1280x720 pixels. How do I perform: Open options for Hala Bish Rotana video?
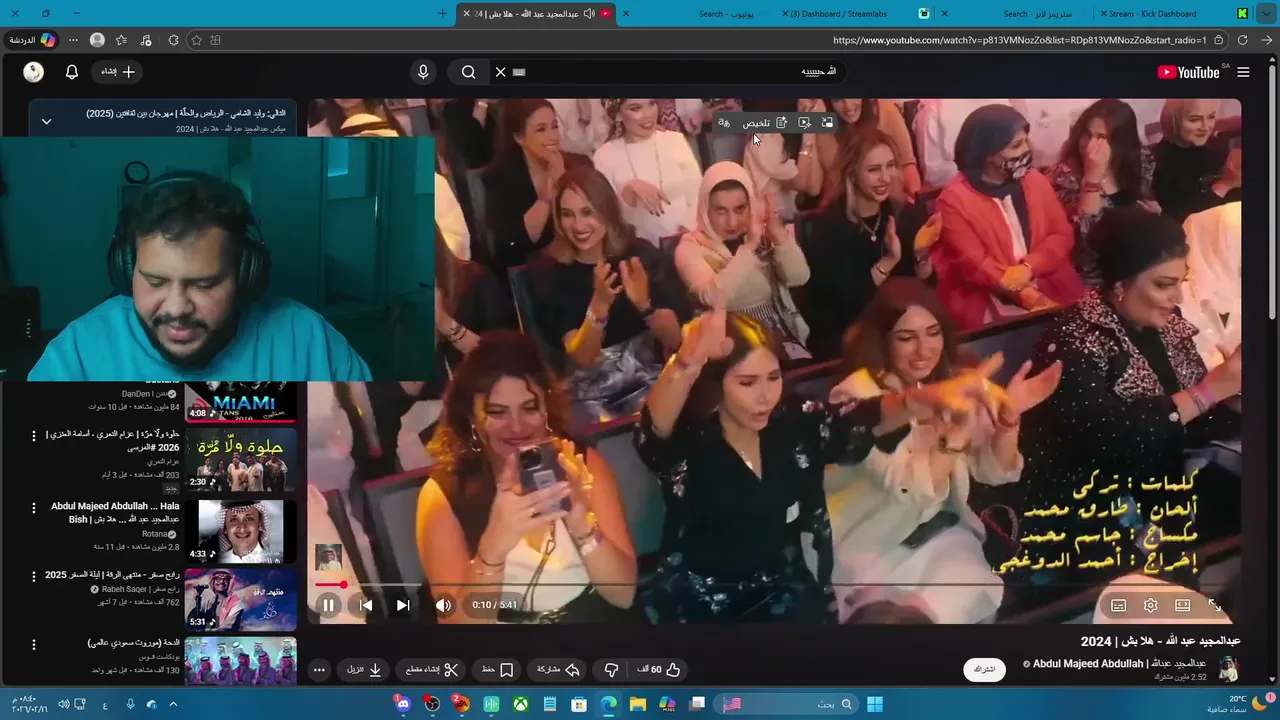point(33,507)
